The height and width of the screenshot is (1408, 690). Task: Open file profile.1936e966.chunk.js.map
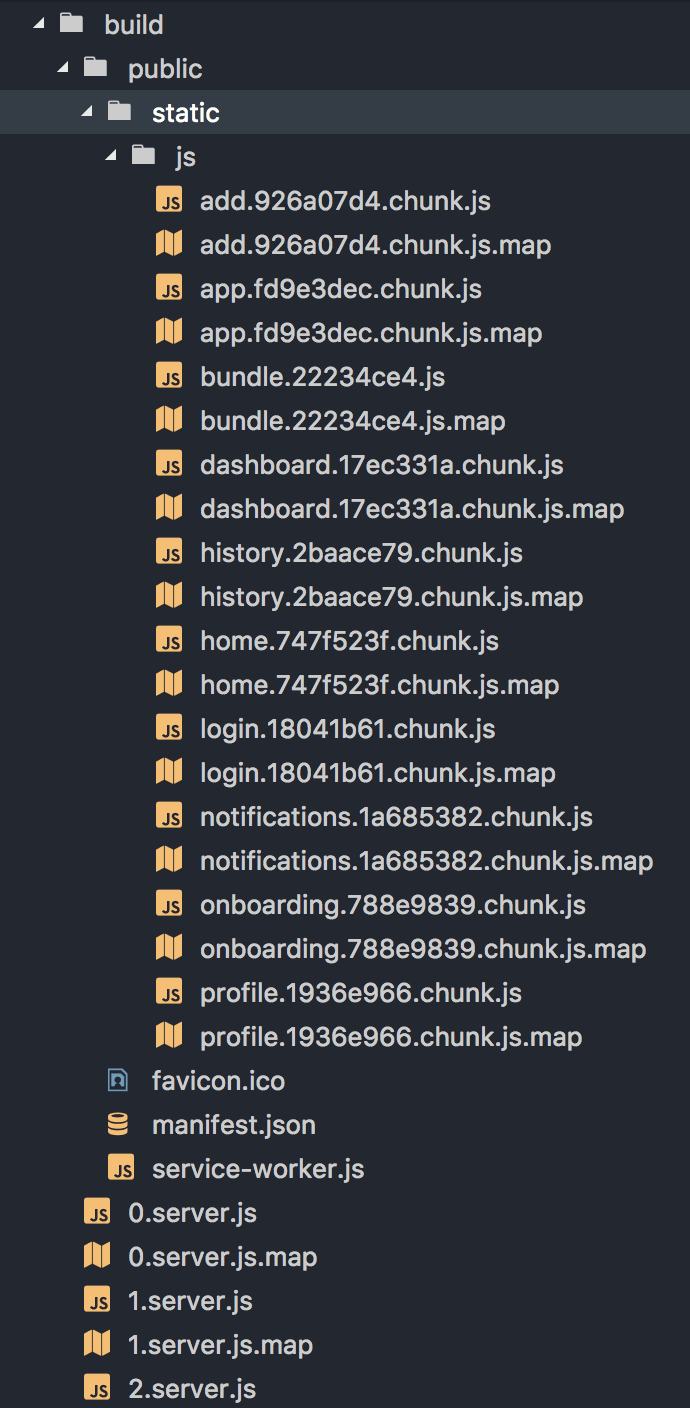tap(391, 1037)
